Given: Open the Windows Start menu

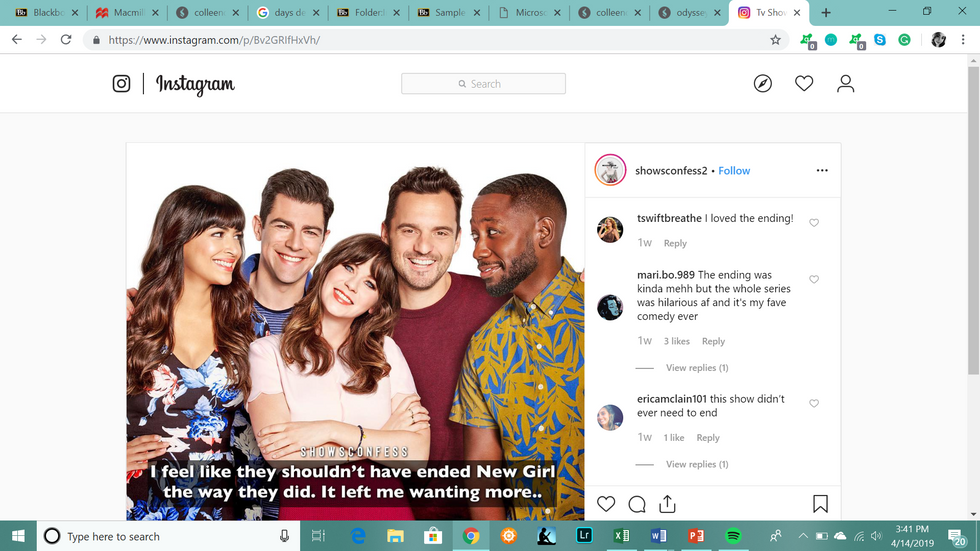Looking at the screenshot, I should (18, 536).
